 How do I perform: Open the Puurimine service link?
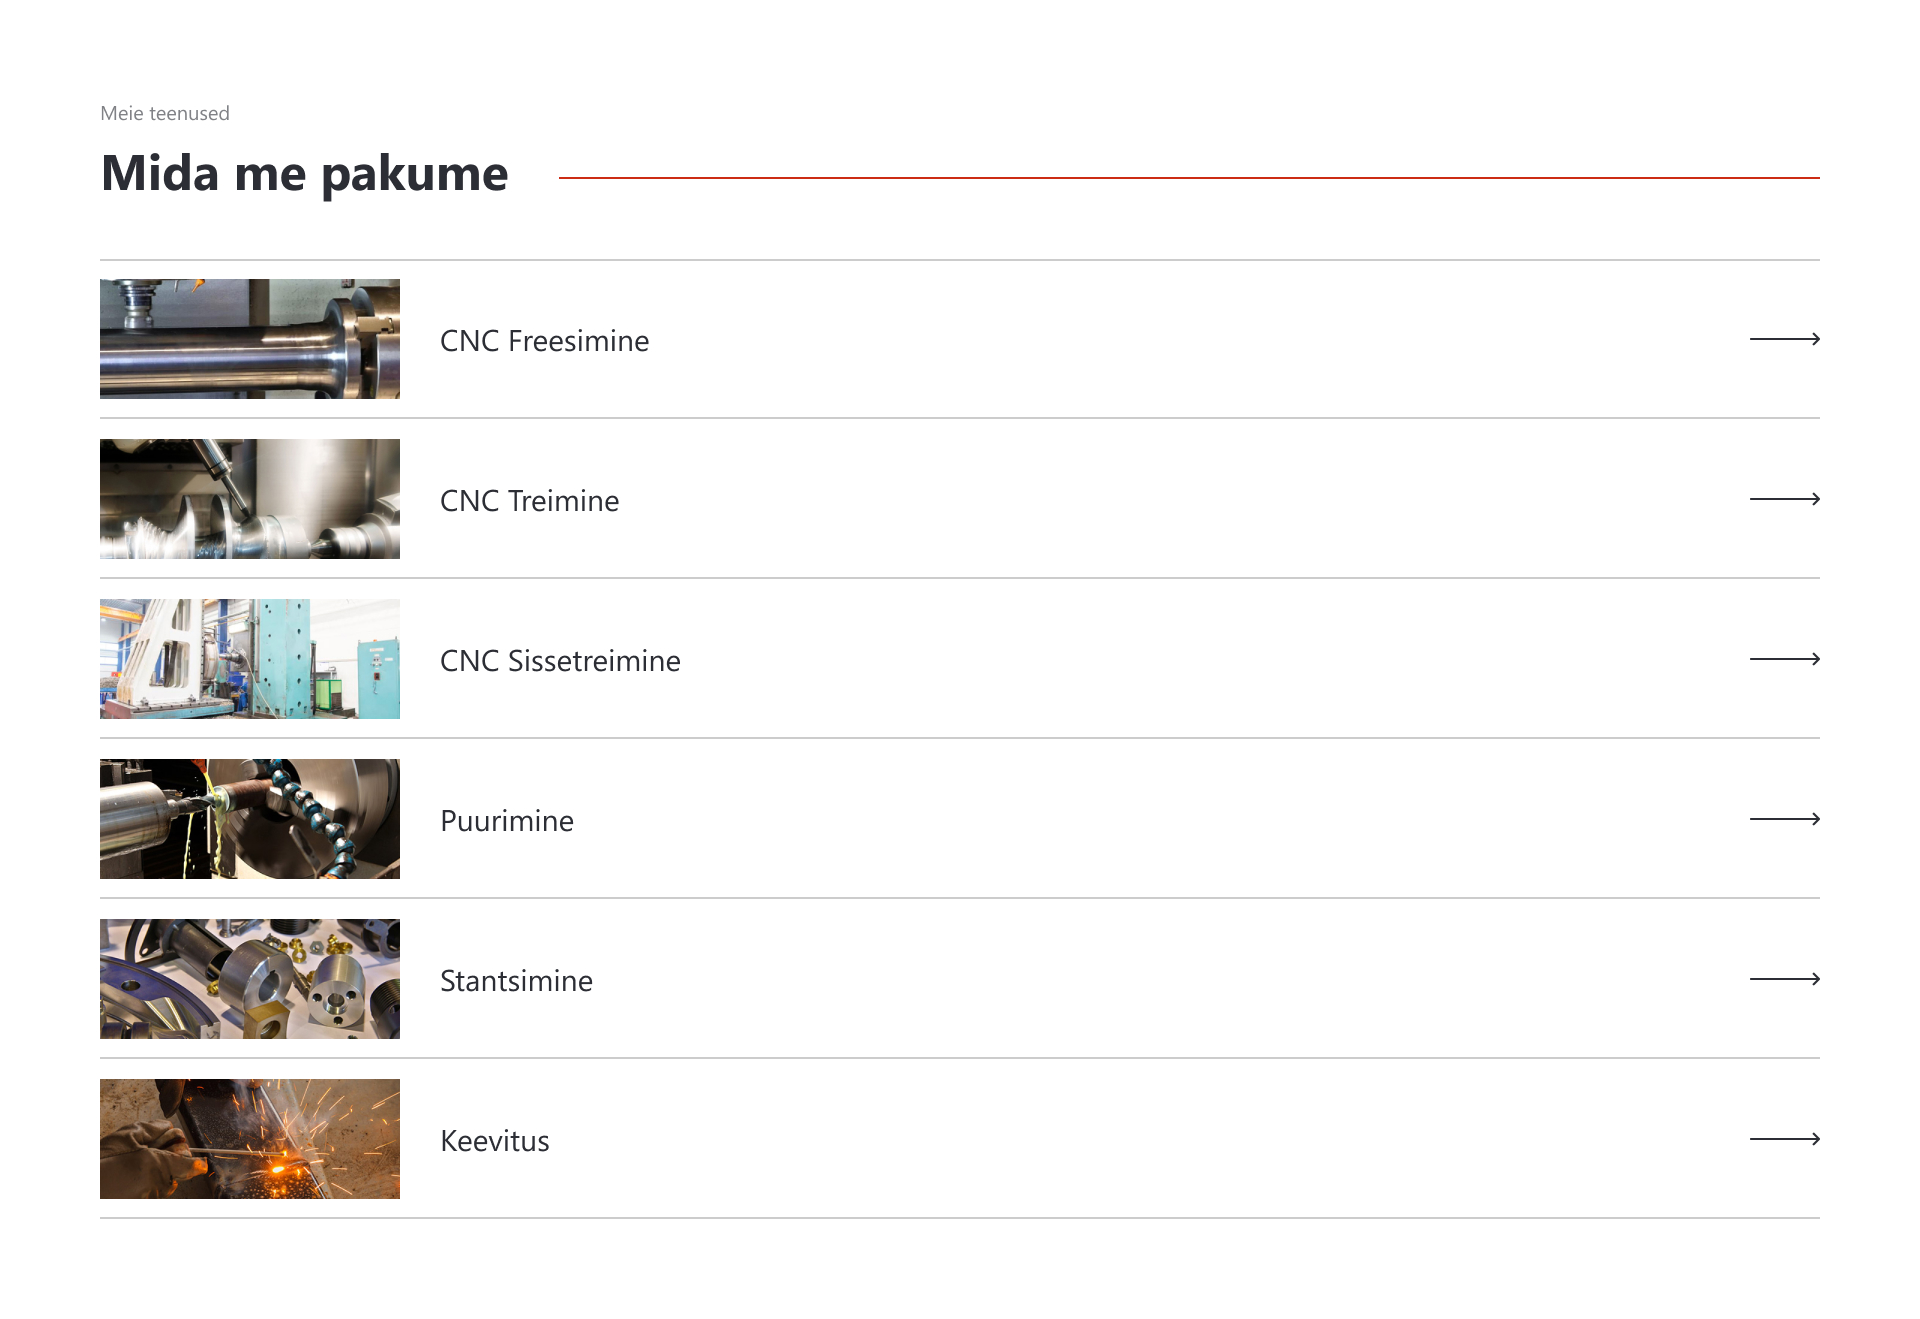coord(507,821)
